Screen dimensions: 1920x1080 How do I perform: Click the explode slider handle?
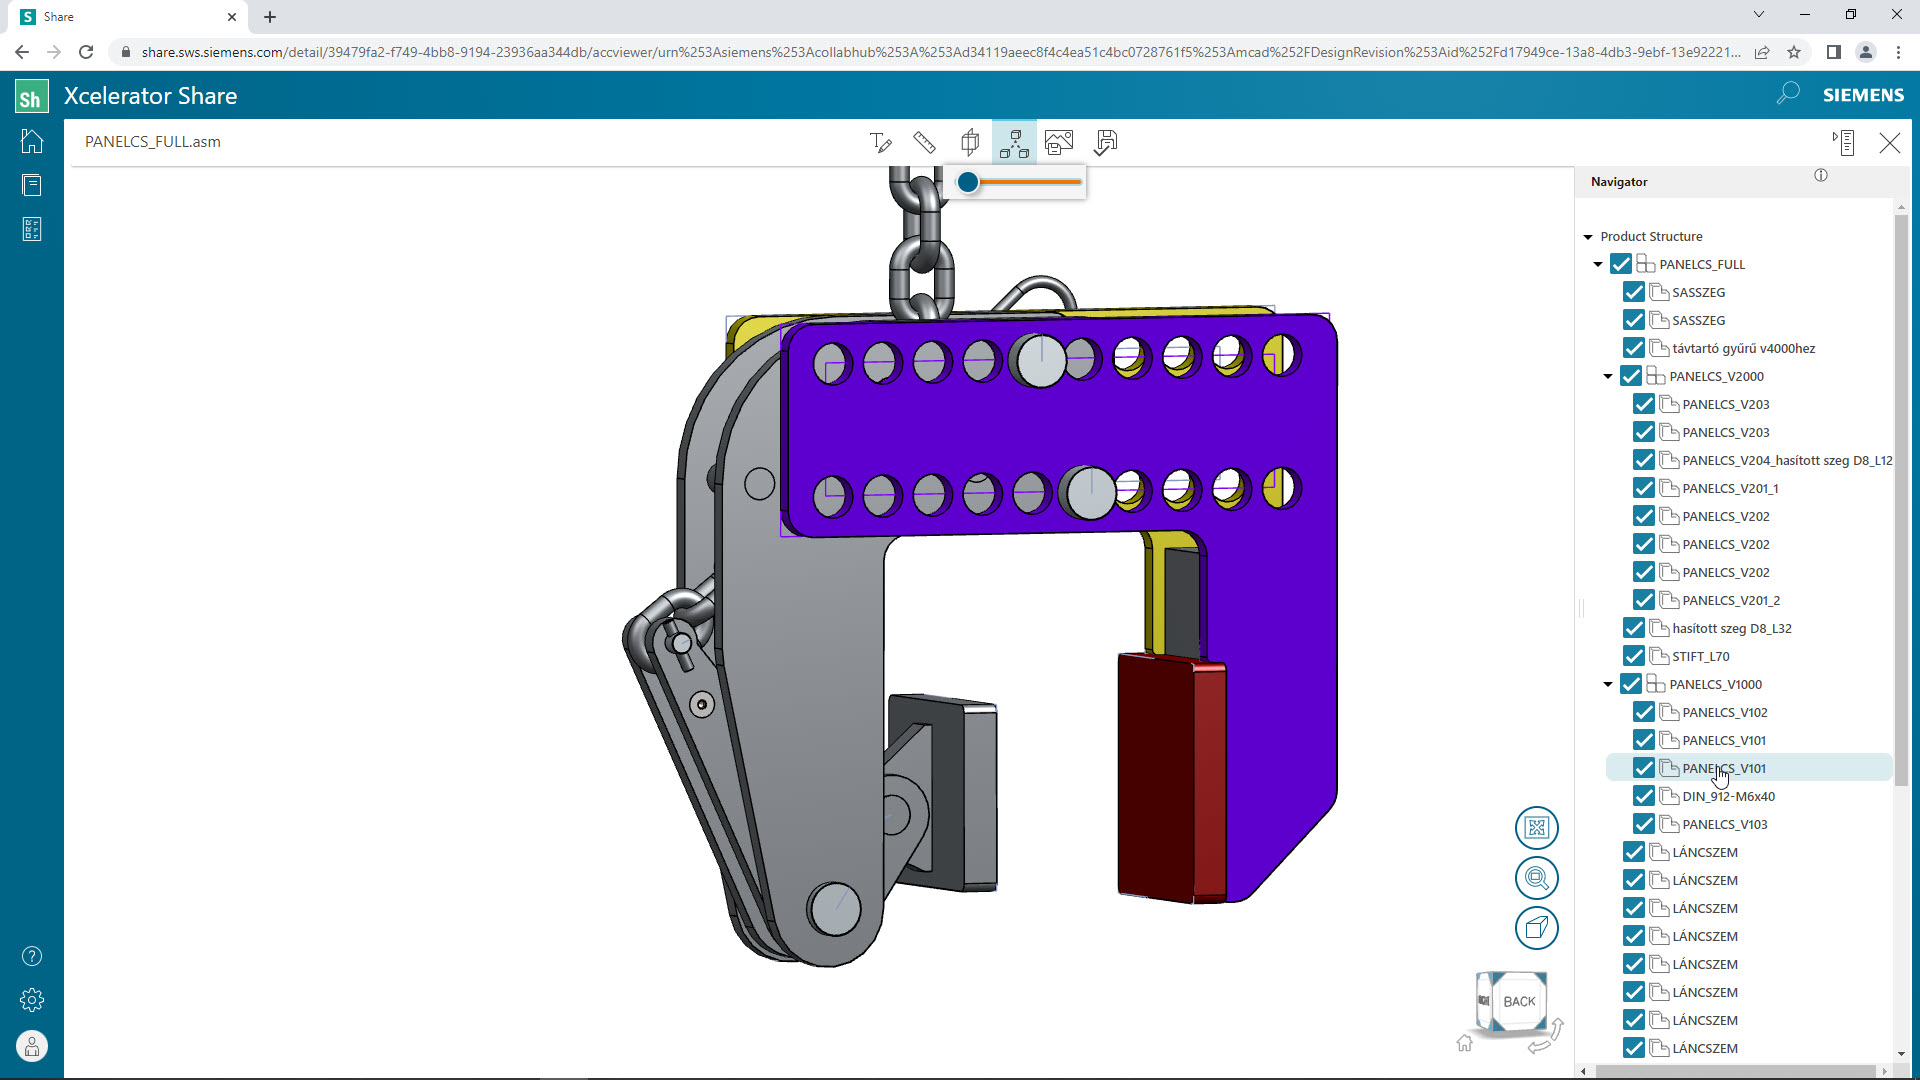pyautogui.click(x=967, y=182)
